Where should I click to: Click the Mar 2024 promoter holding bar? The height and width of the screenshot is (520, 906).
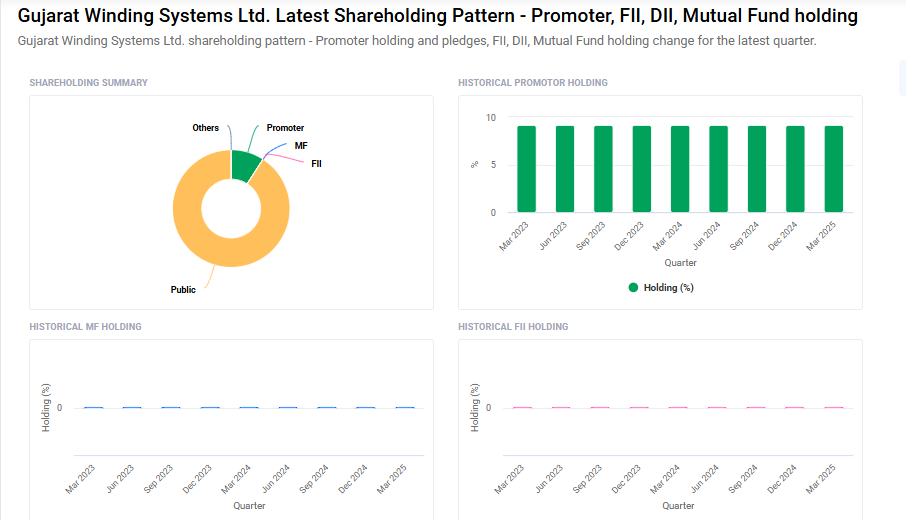680,169
